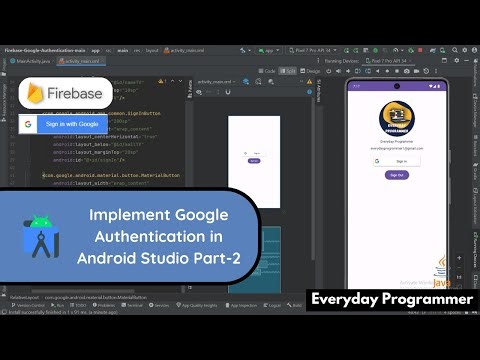This screenshot has height=360, width=480.
Task: Rotate emulator right icon
Action: (x=368, y=71)
